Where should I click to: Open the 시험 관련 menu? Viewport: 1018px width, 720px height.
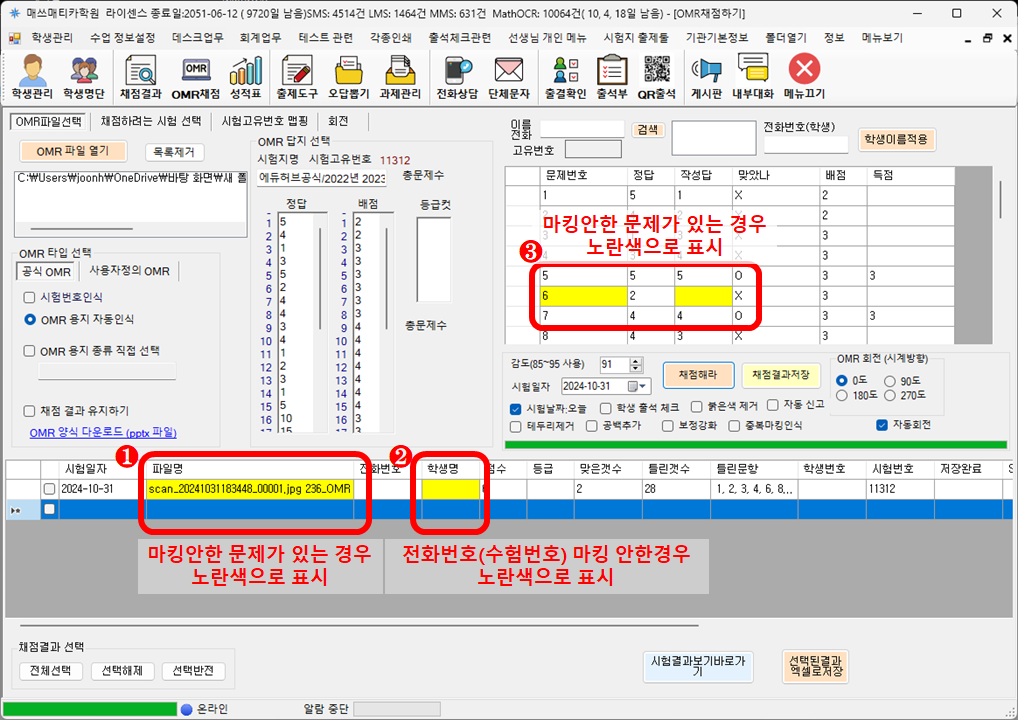click(x=325, y=37)
